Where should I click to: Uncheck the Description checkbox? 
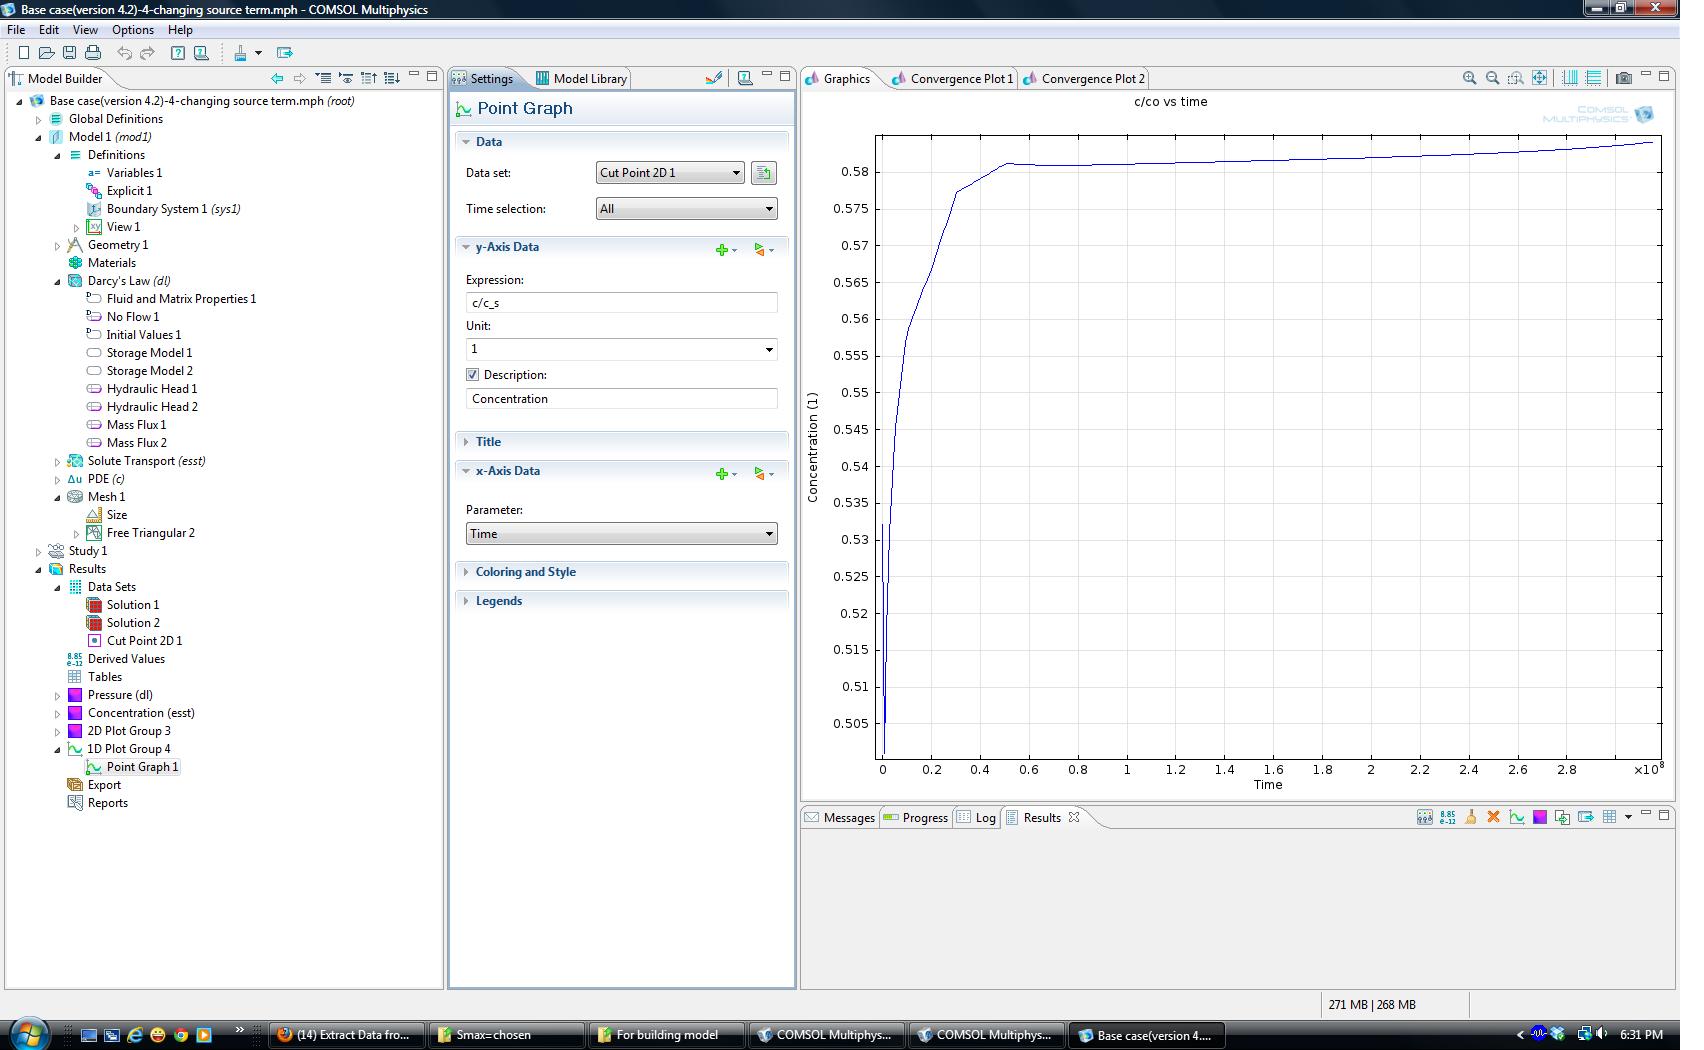click(x=473, y=375)
